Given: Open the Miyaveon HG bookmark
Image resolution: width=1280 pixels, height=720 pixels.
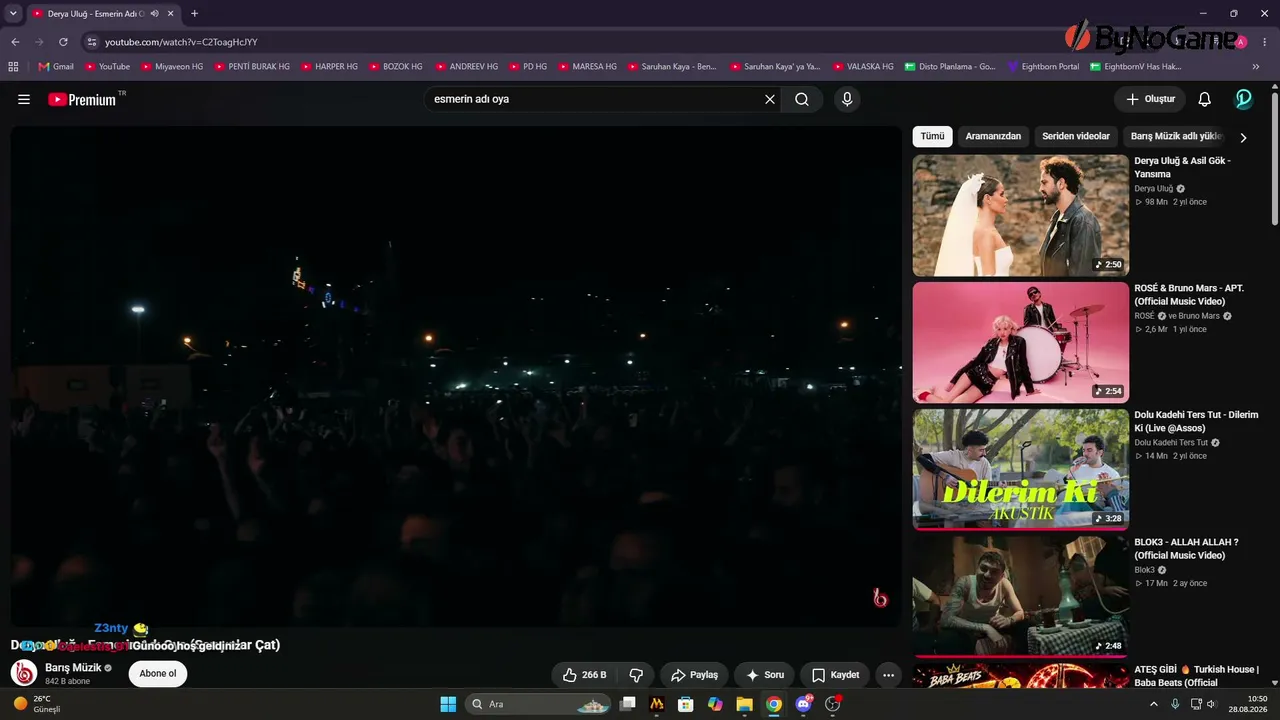Looking at the screenshot, I should [172, 67].
